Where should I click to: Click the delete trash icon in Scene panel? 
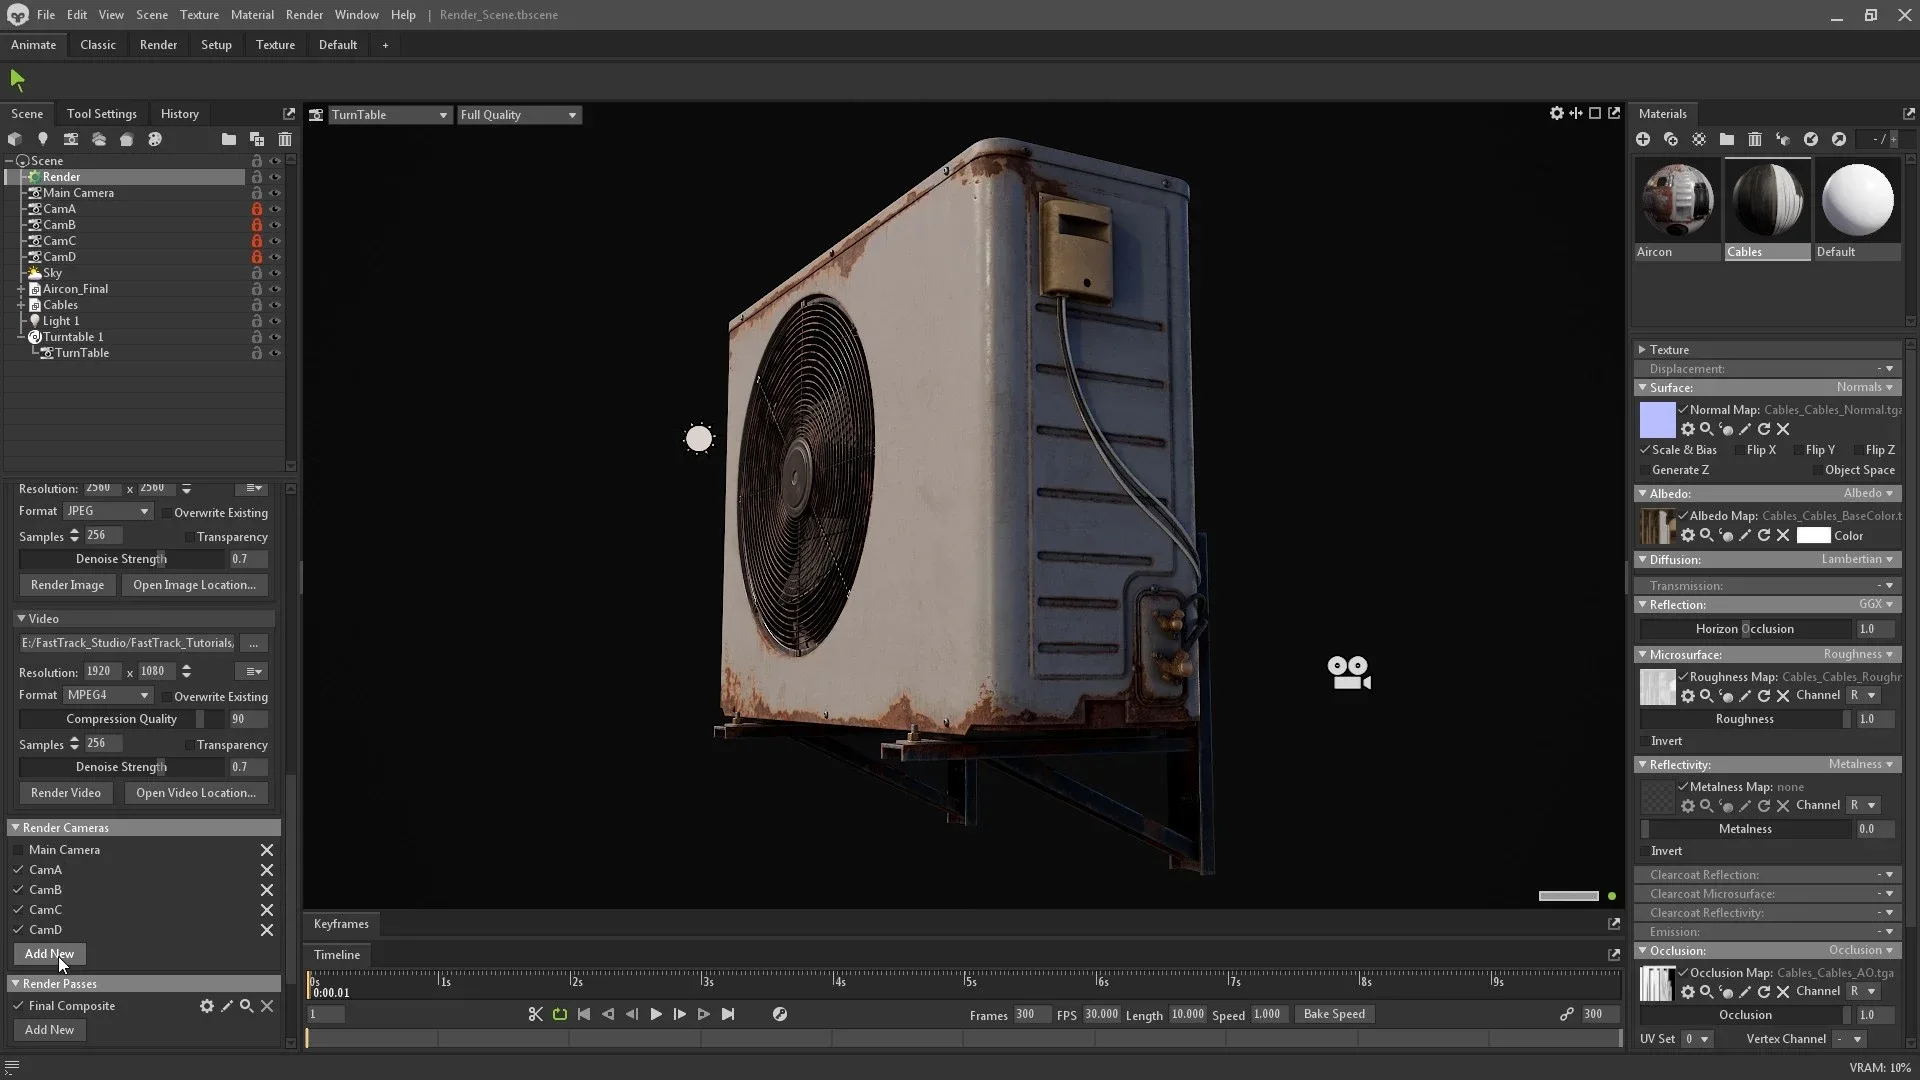pos(285,140)
